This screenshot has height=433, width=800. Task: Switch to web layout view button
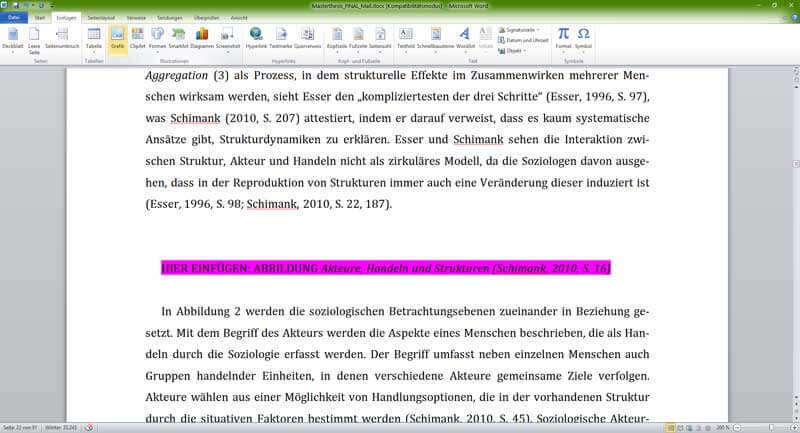click(x=689, y=428)
